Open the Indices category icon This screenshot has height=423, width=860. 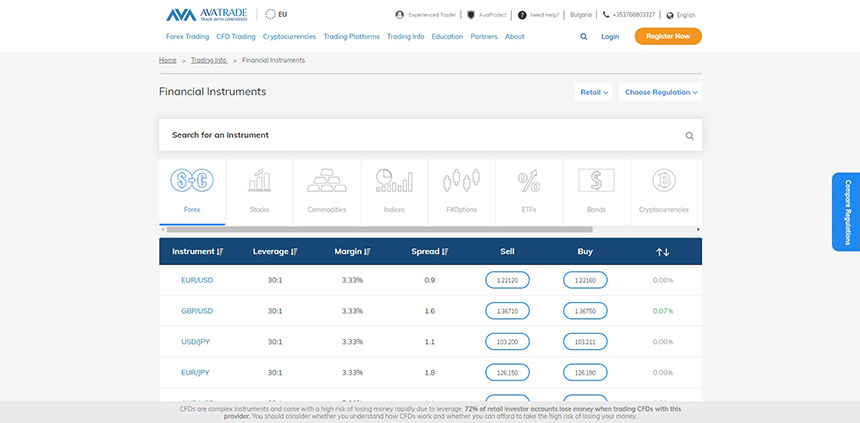click(x=394, y=181)
